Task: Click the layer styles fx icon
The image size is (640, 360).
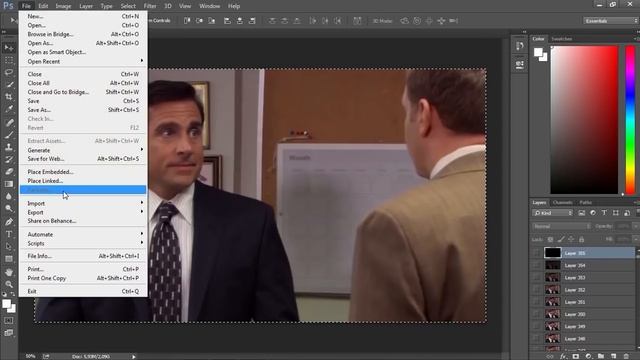Action: pos(563,356)
